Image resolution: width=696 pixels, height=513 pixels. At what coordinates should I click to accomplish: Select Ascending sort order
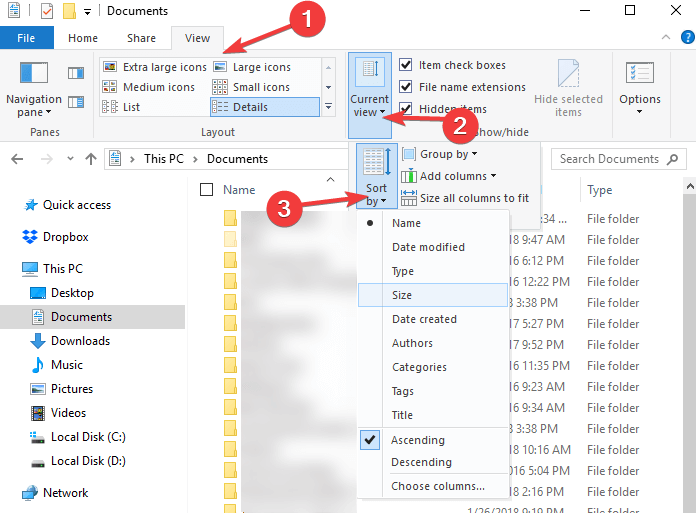click(x=433, y=440)
